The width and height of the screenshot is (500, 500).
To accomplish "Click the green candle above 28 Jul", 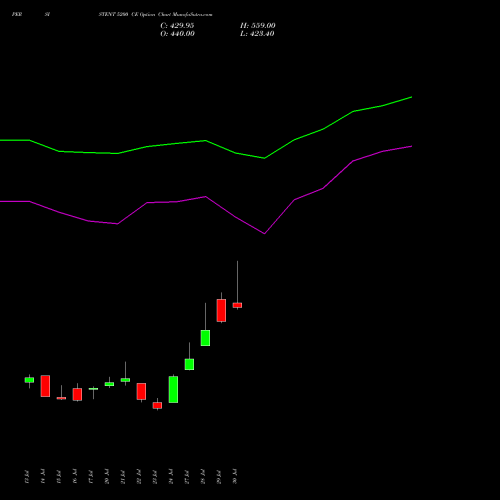I will [x=205, y=338].
